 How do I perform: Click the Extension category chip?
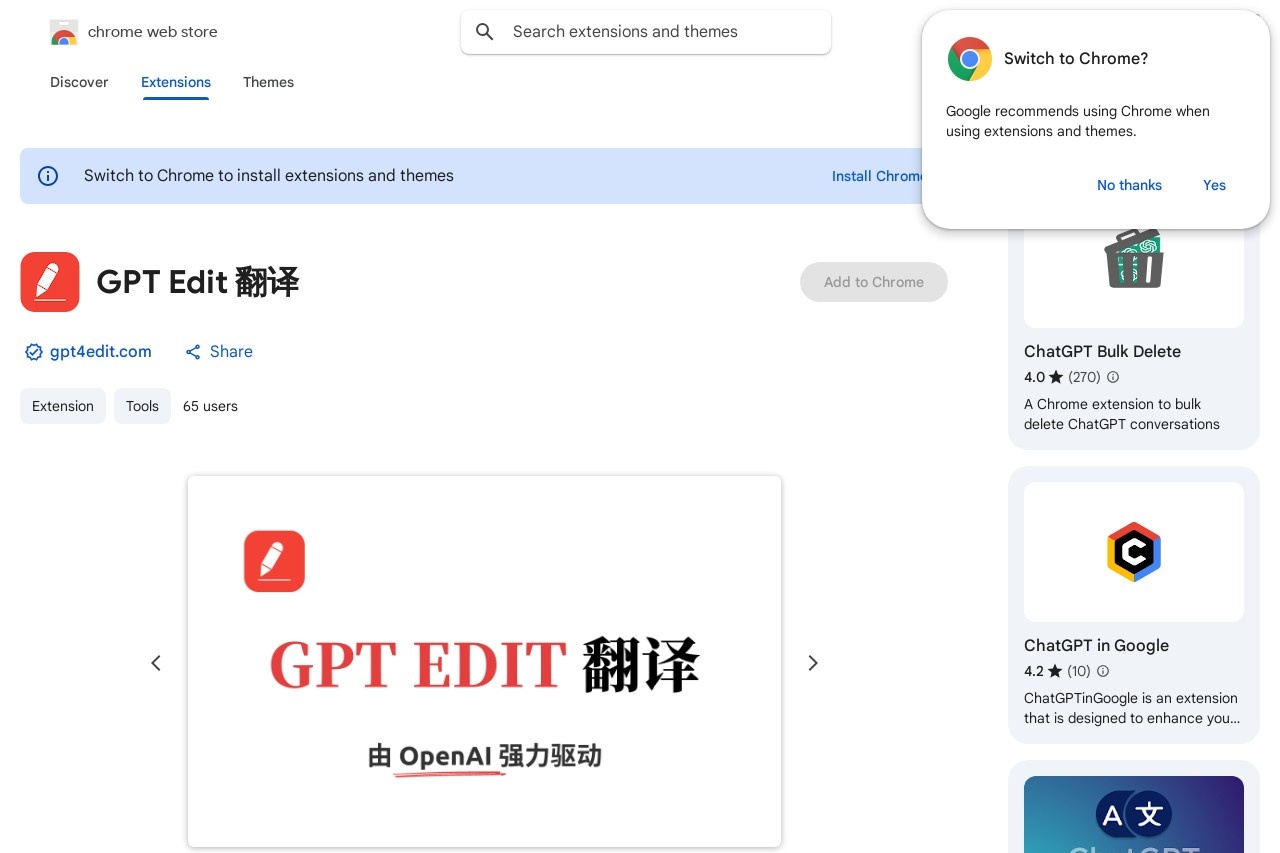(63, 406)
